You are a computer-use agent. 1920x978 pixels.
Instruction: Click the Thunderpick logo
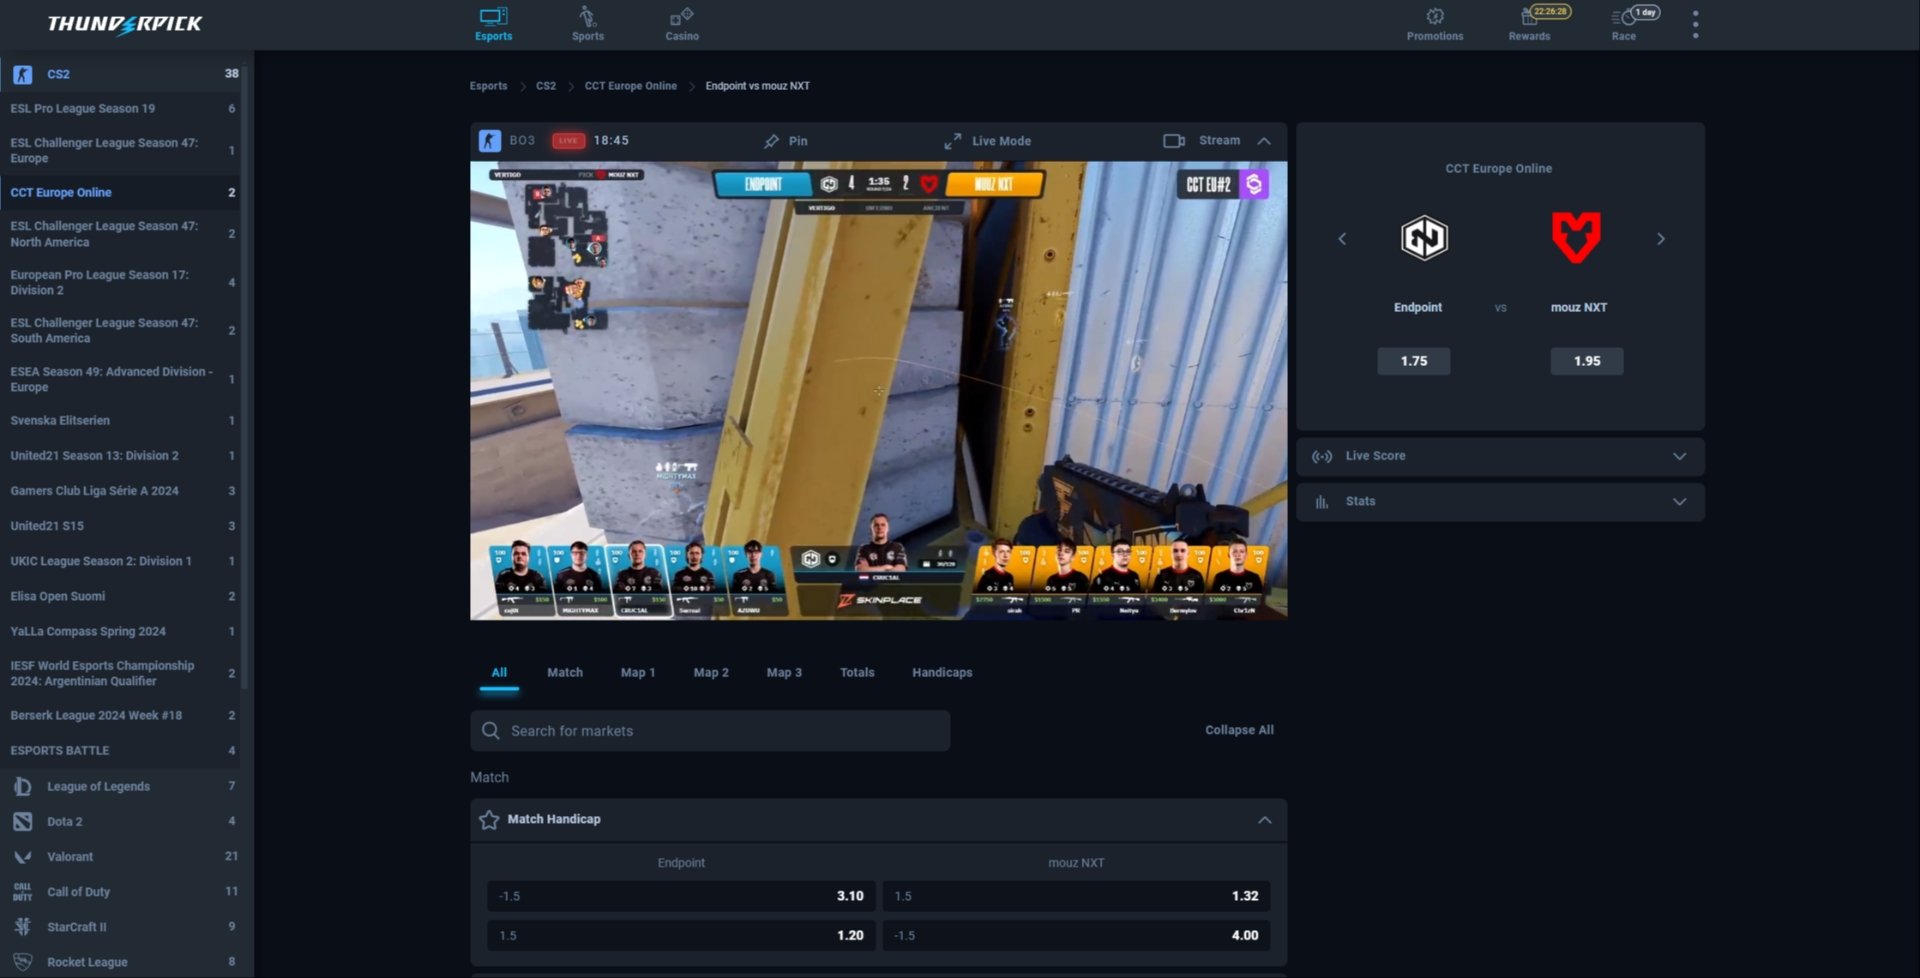click(125, 24)
